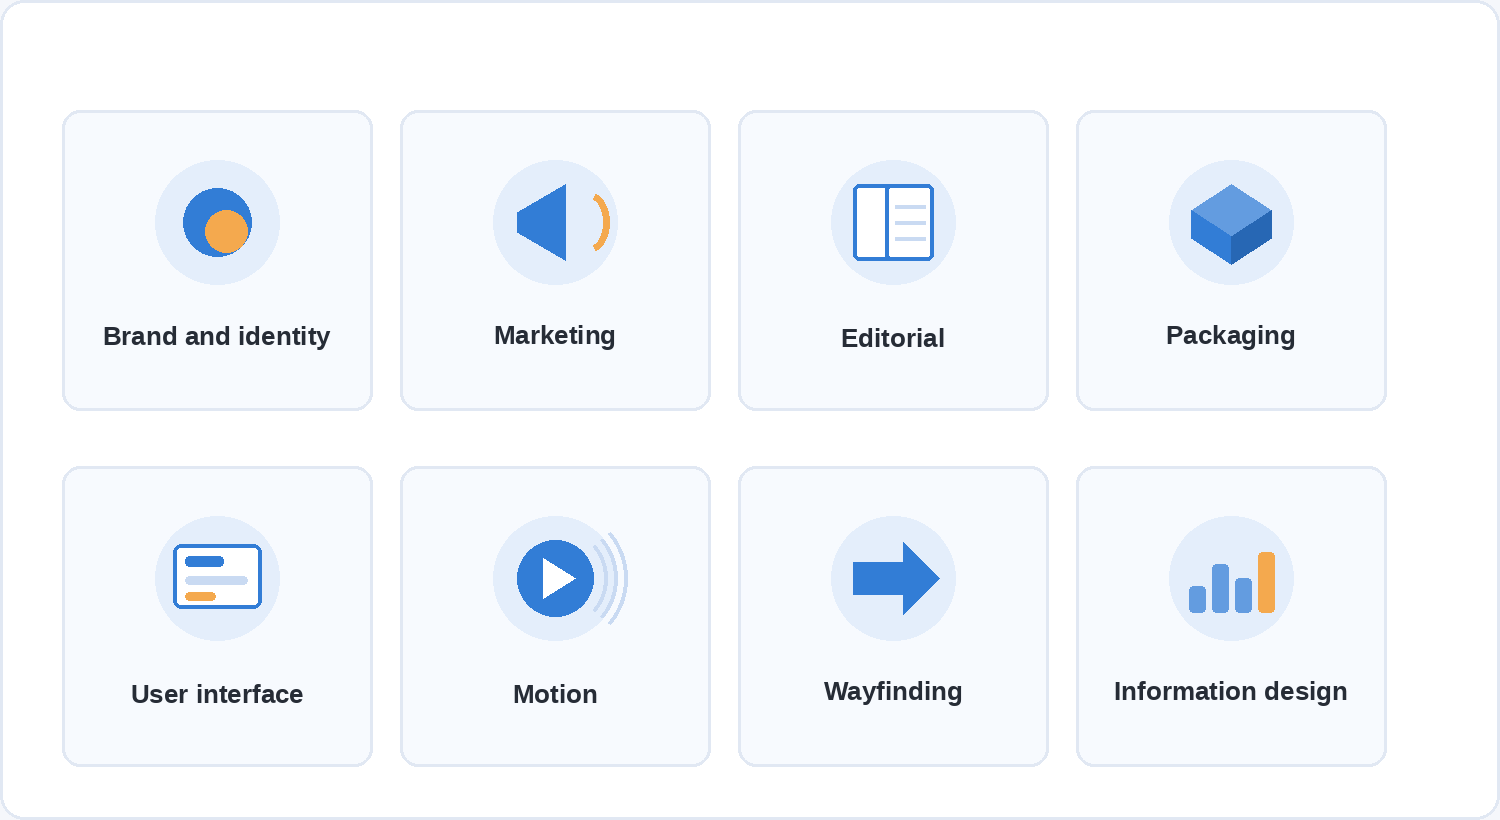Select the "Information design" label text

tap(1231, 691)
